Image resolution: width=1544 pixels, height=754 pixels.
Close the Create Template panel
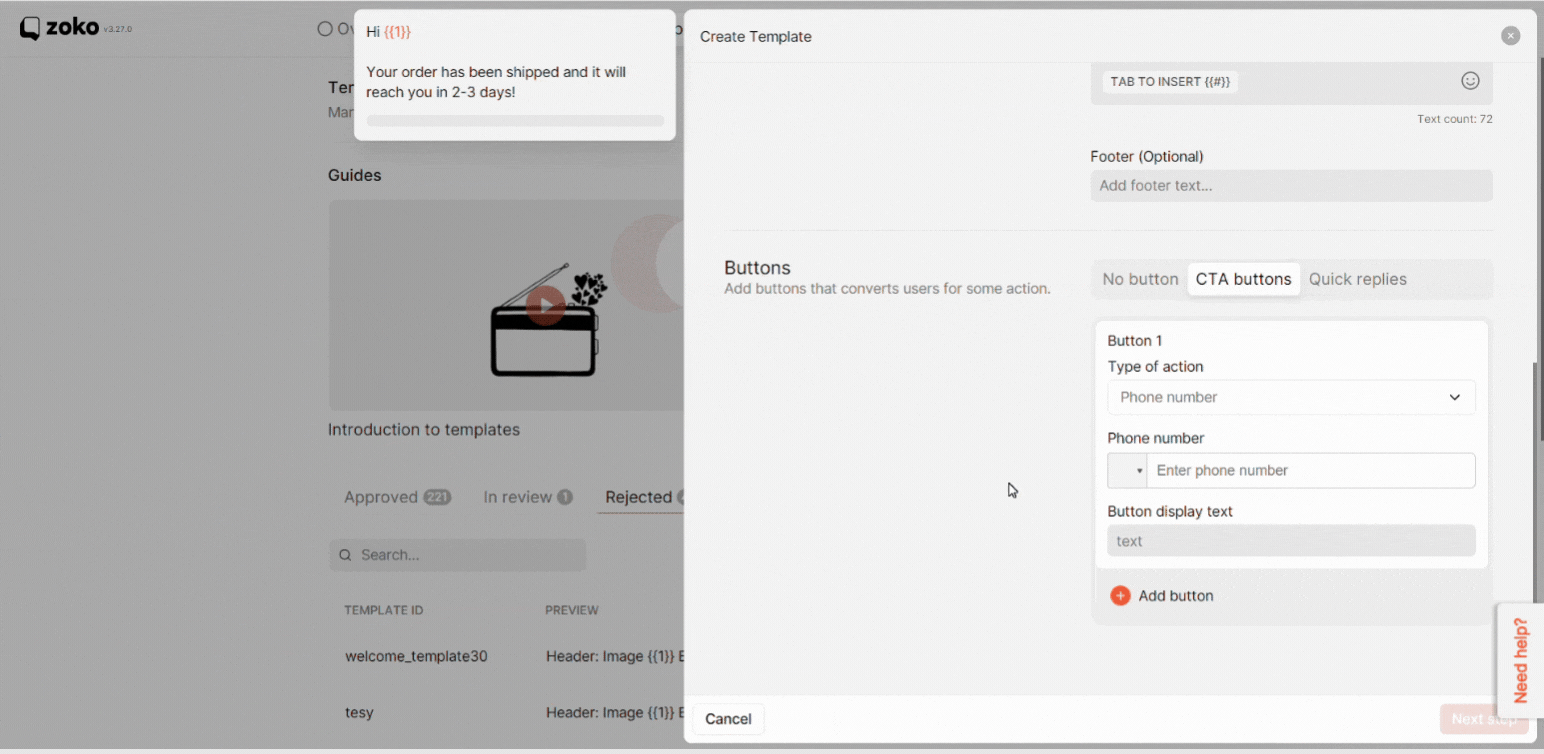click(1510, 36)
